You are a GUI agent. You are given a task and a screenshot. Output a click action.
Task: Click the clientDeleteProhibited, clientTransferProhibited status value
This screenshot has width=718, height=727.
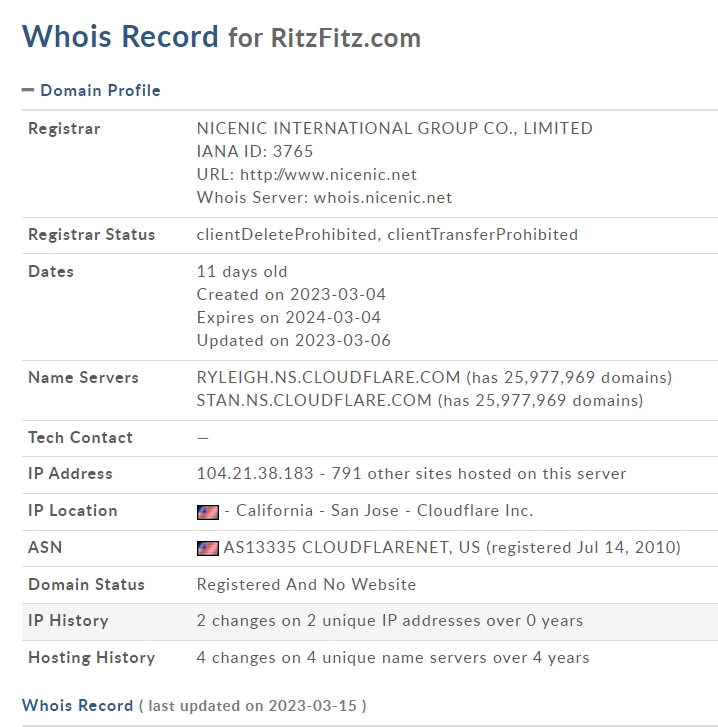(x=387, y=235)
